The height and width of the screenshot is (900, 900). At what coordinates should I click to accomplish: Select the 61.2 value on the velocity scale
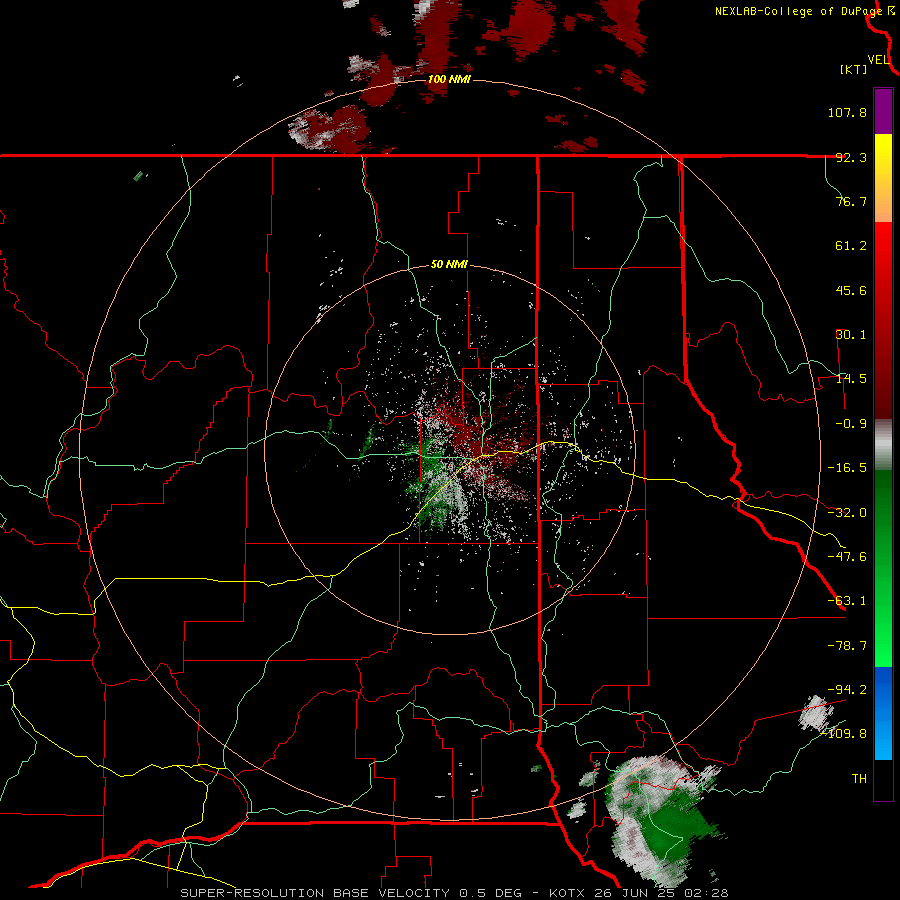[851, 246]
